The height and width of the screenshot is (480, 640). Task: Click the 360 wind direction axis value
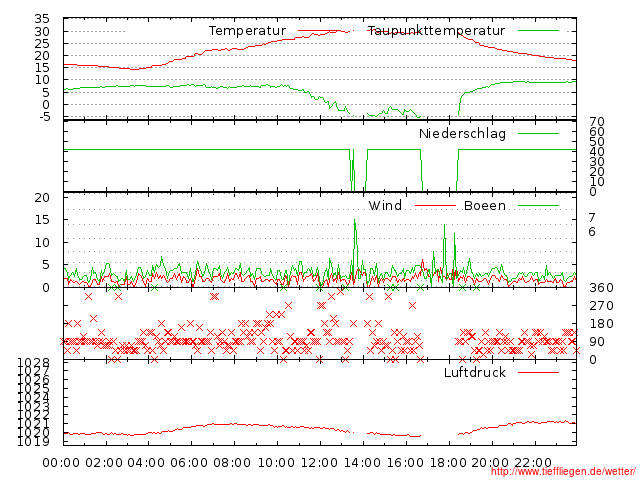(601, 288)
